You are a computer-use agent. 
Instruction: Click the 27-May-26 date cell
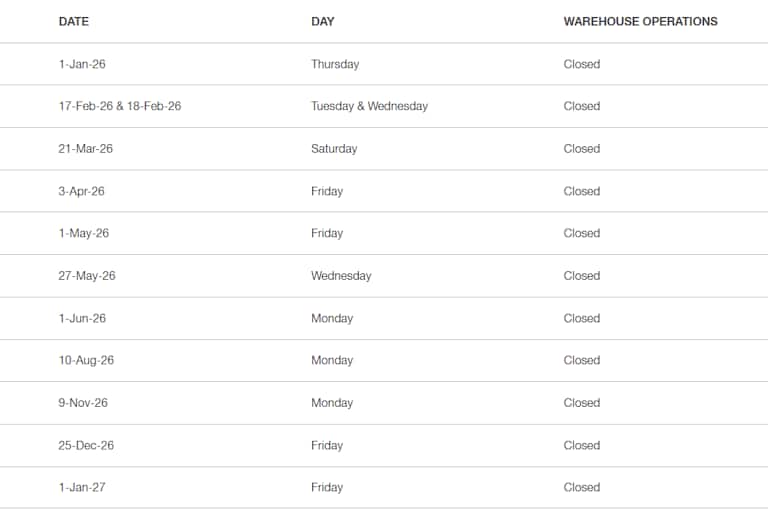[x=87, y=276]
